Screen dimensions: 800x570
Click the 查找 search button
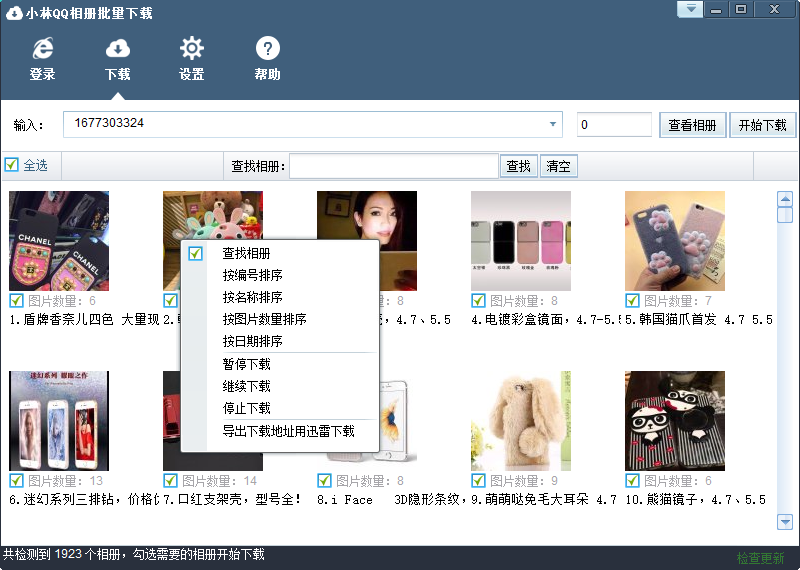coord(518,166)
